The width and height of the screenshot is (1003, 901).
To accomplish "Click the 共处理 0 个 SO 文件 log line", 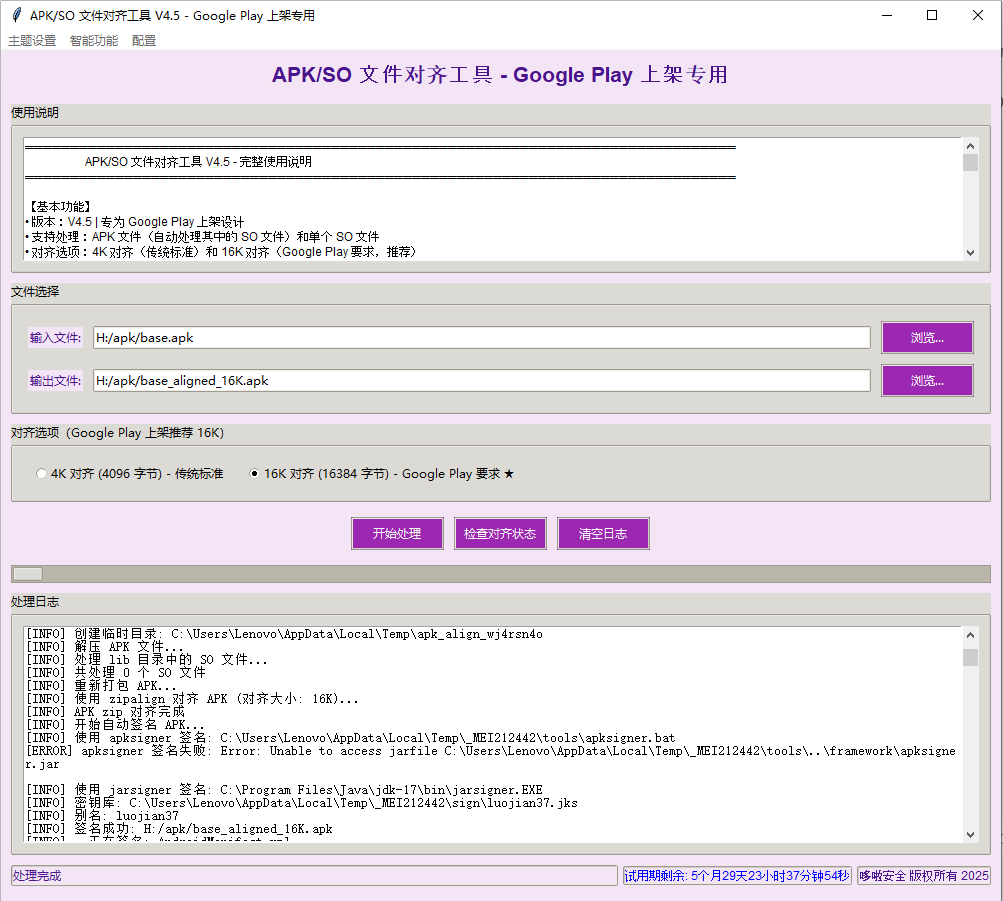I will (116, 673).
